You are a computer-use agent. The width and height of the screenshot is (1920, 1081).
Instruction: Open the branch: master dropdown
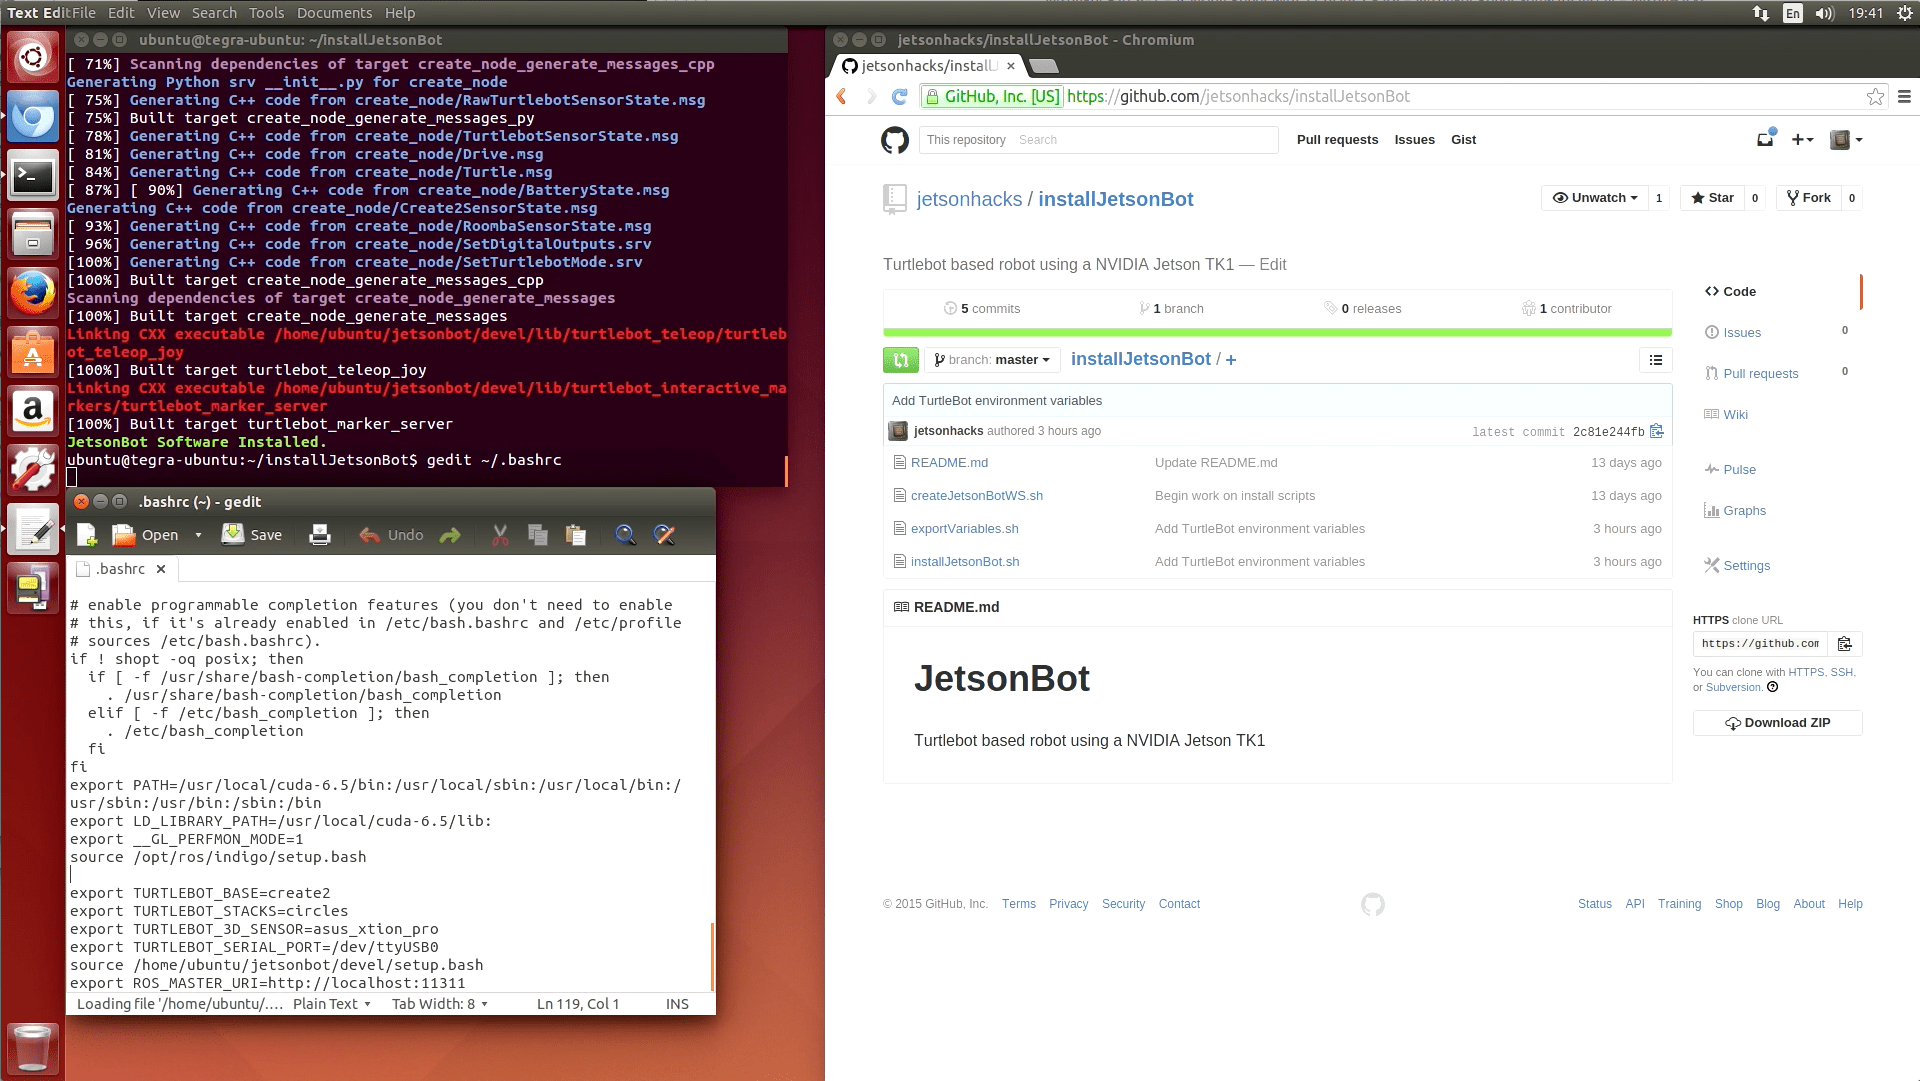(x=993, y=360)
